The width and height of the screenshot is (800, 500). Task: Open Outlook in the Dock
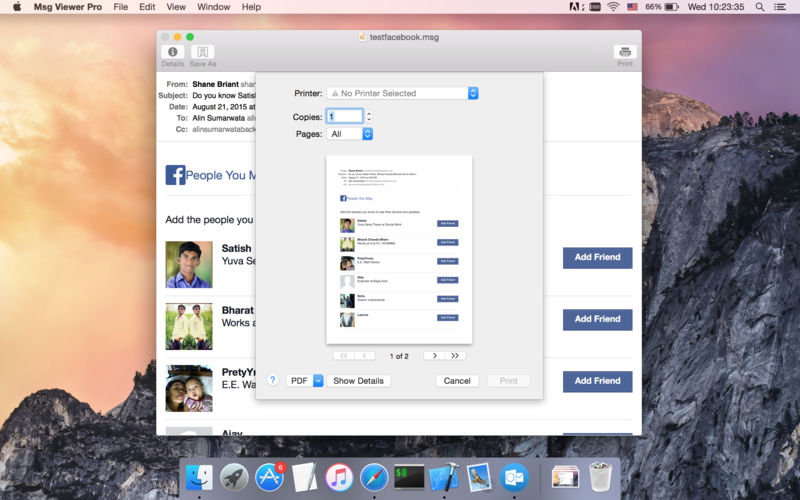coord(514,478)
